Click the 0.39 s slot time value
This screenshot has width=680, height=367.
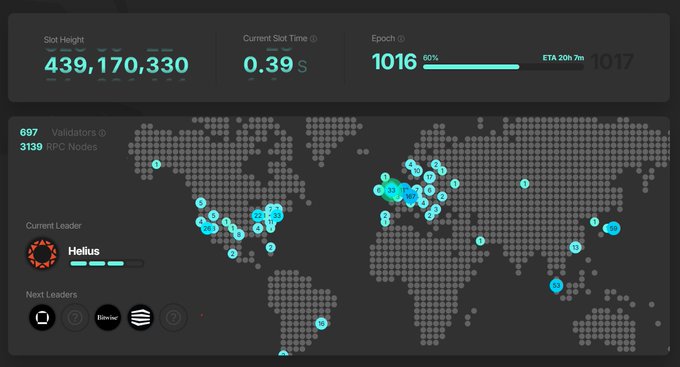tap(275, 65)
